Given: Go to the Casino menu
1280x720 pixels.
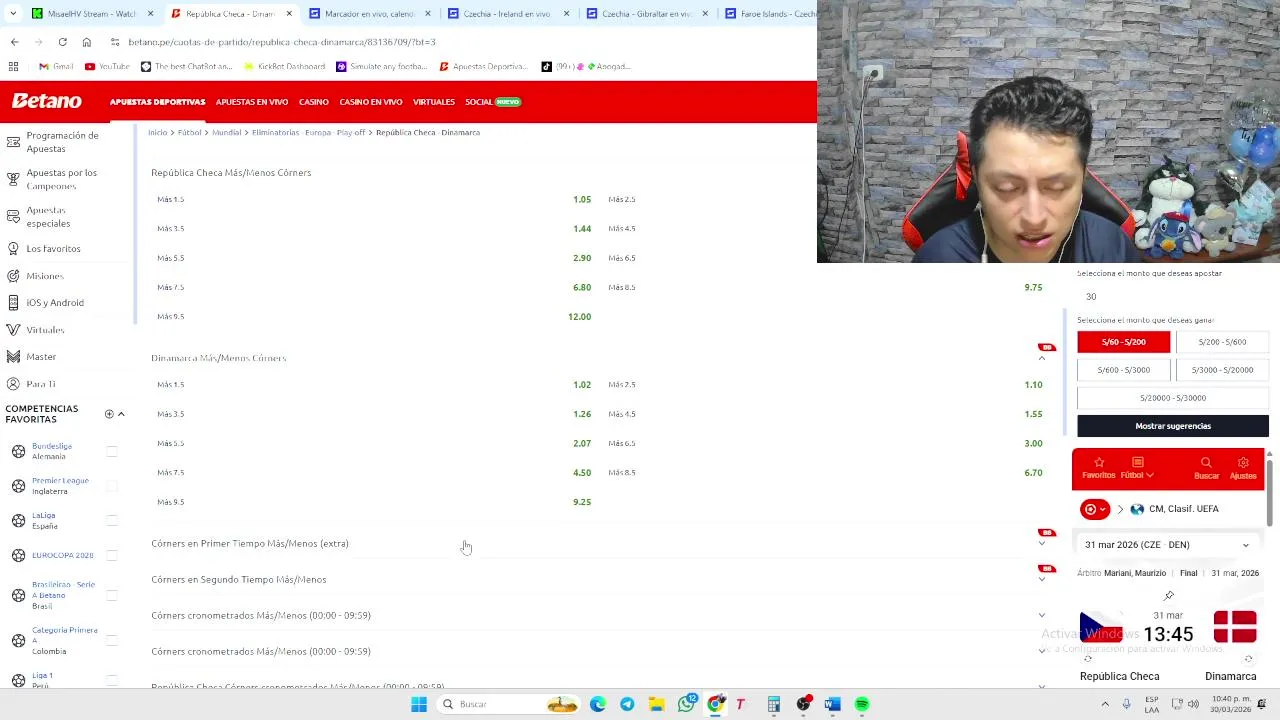Looking at the screenshot, I should (313, 102).
